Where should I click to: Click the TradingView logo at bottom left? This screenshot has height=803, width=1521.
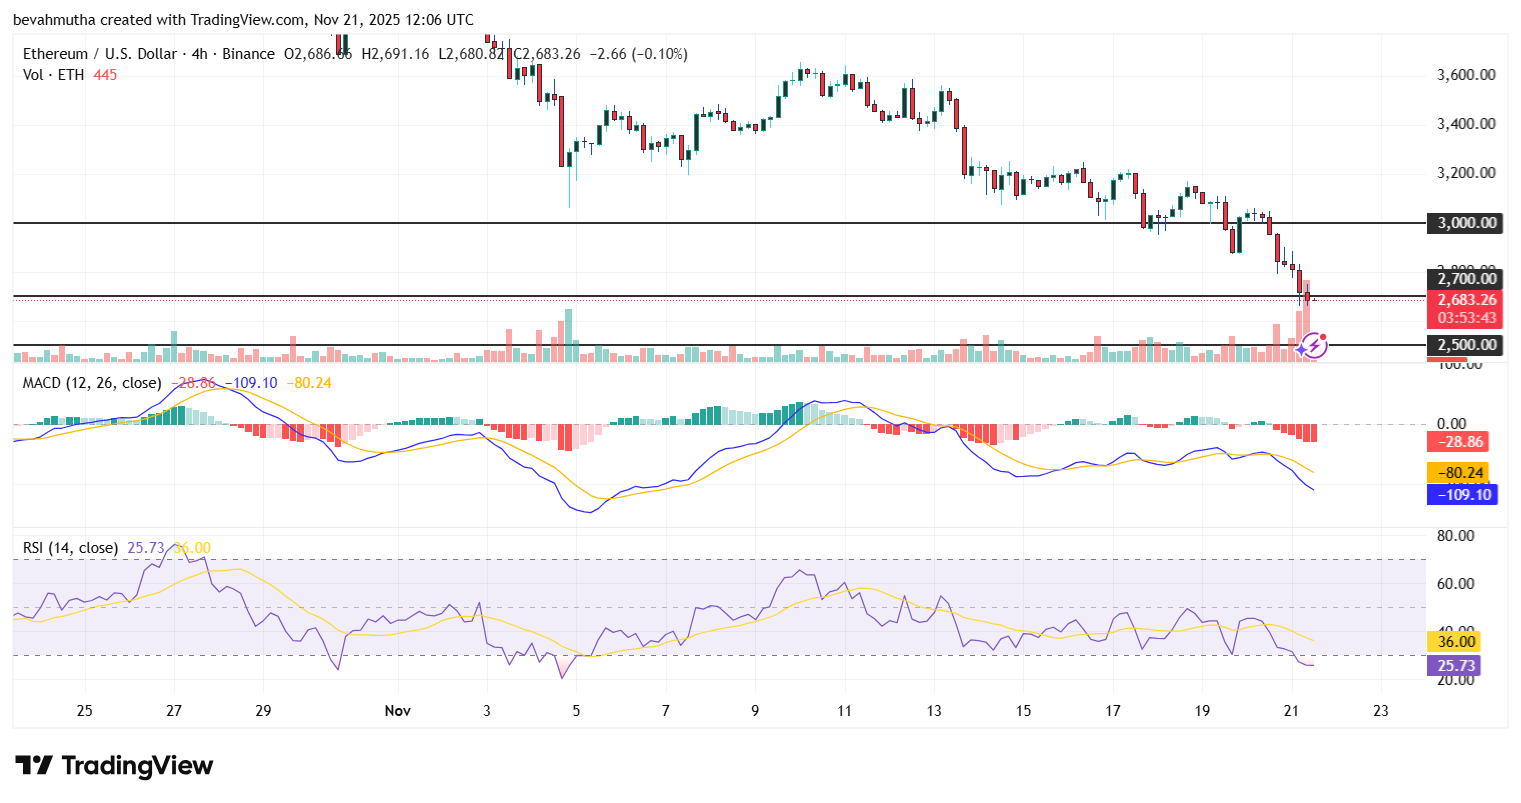coord(112,766)
